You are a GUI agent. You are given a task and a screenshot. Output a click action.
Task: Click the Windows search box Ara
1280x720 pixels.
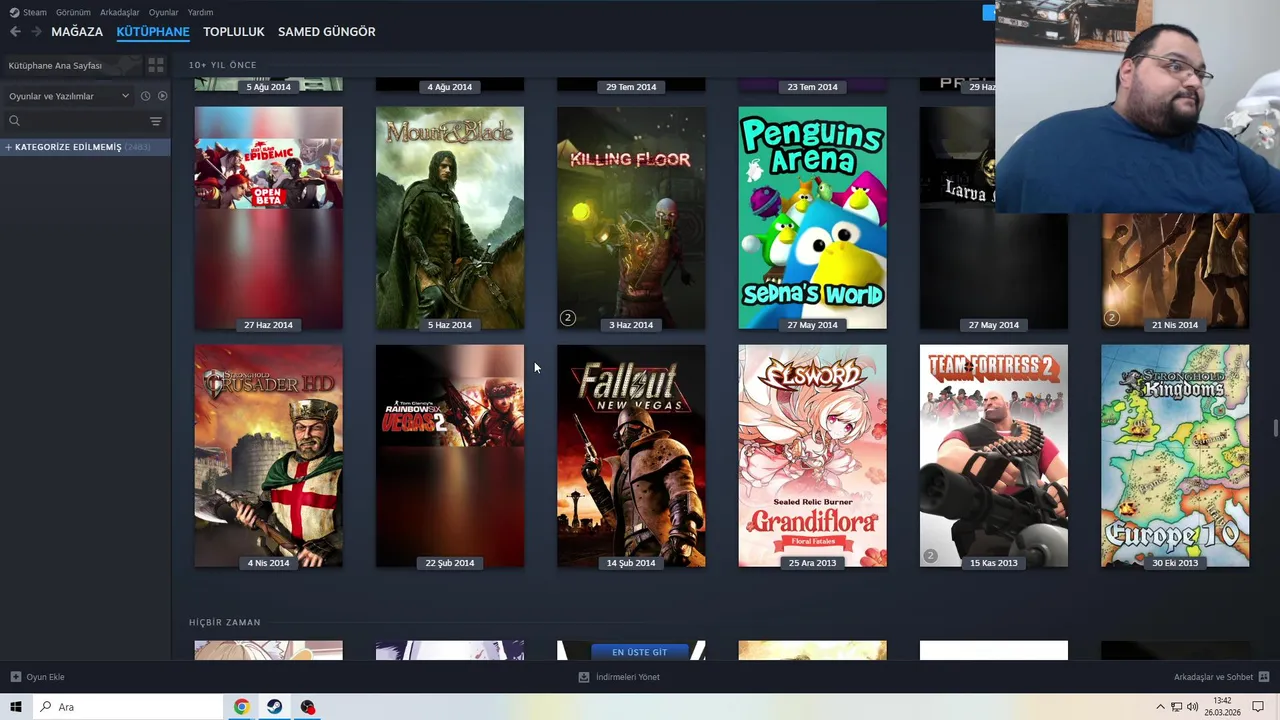128,707
